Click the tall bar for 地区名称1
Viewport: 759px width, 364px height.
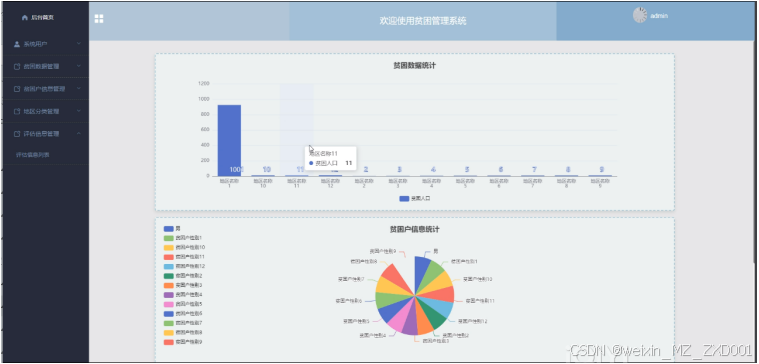(229, 140)
